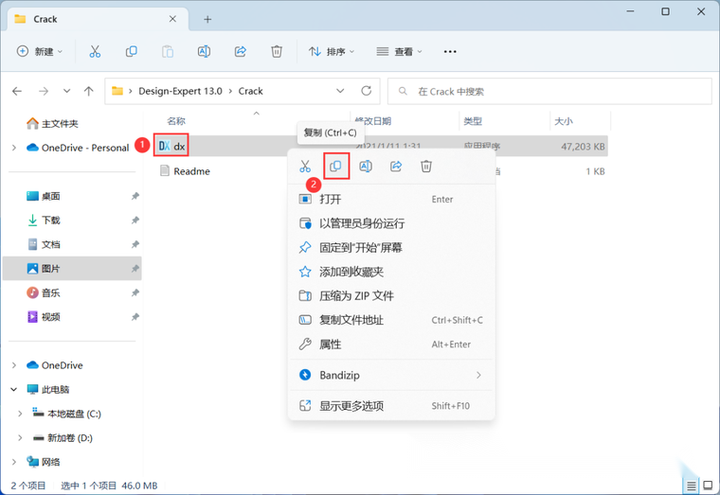This screenshot has width=720, height=495.
Task: Close the Crack tab
Action: [173, 19]
